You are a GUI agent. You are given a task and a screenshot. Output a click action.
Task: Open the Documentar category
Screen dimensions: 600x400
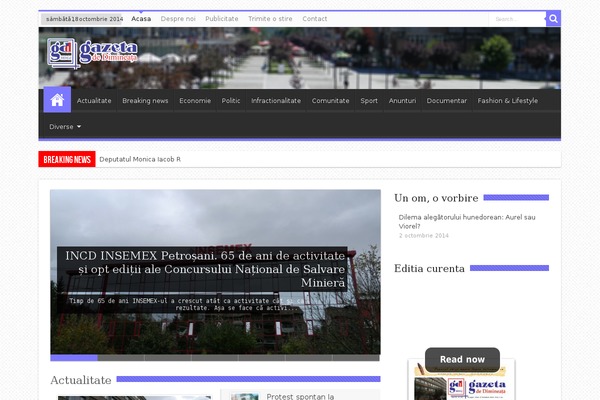point(447,101)
